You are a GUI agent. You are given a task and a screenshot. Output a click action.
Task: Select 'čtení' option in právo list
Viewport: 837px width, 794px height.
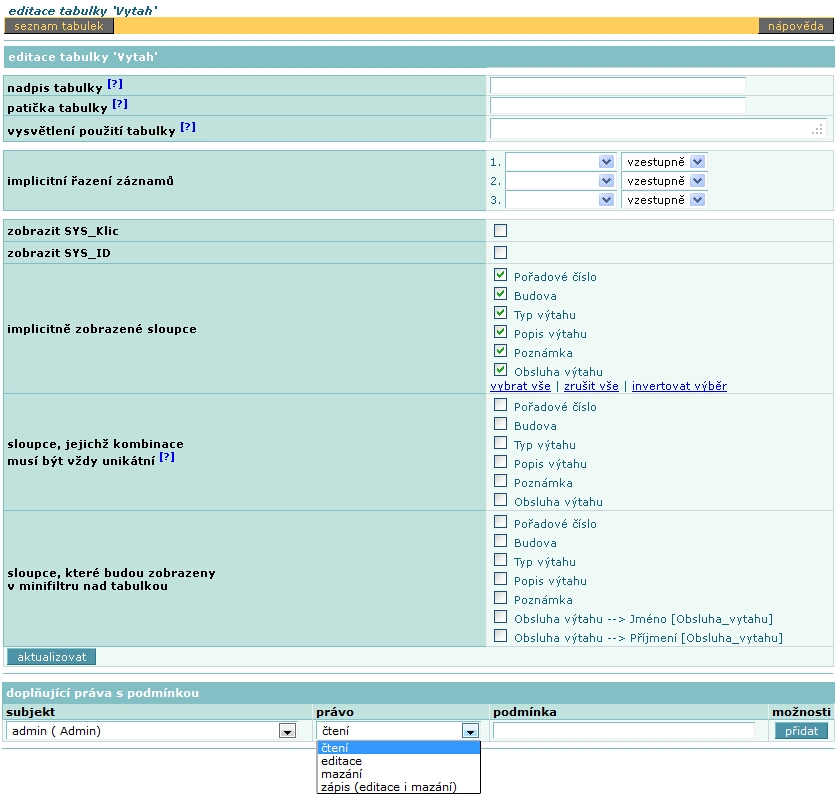tap(398, 748)
